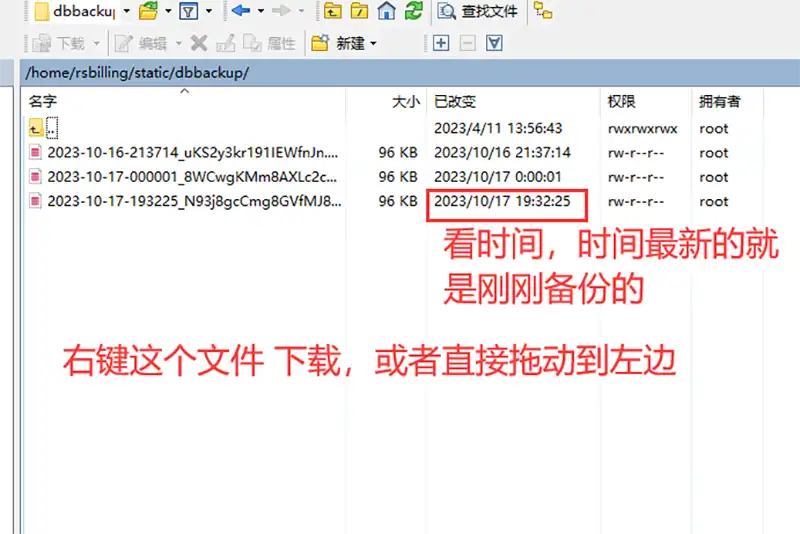The width and height of the screenshot is (800, 534).
Task: Click the unselect files minus icon
Action: [x=467, y=43]
